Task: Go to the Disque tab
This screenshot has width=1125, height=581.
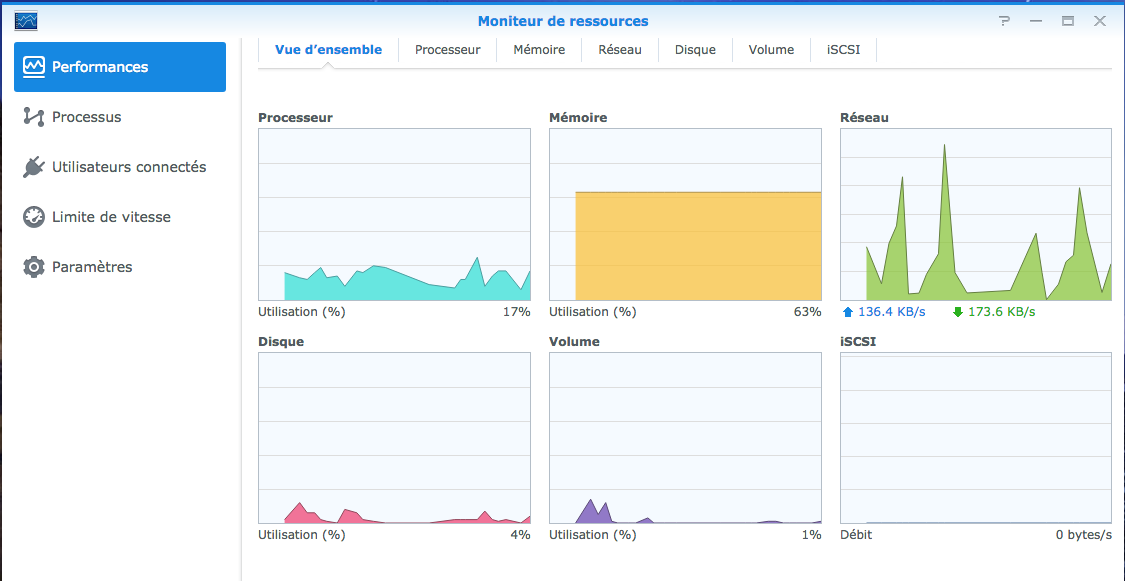Action: [x=695, y=49]
